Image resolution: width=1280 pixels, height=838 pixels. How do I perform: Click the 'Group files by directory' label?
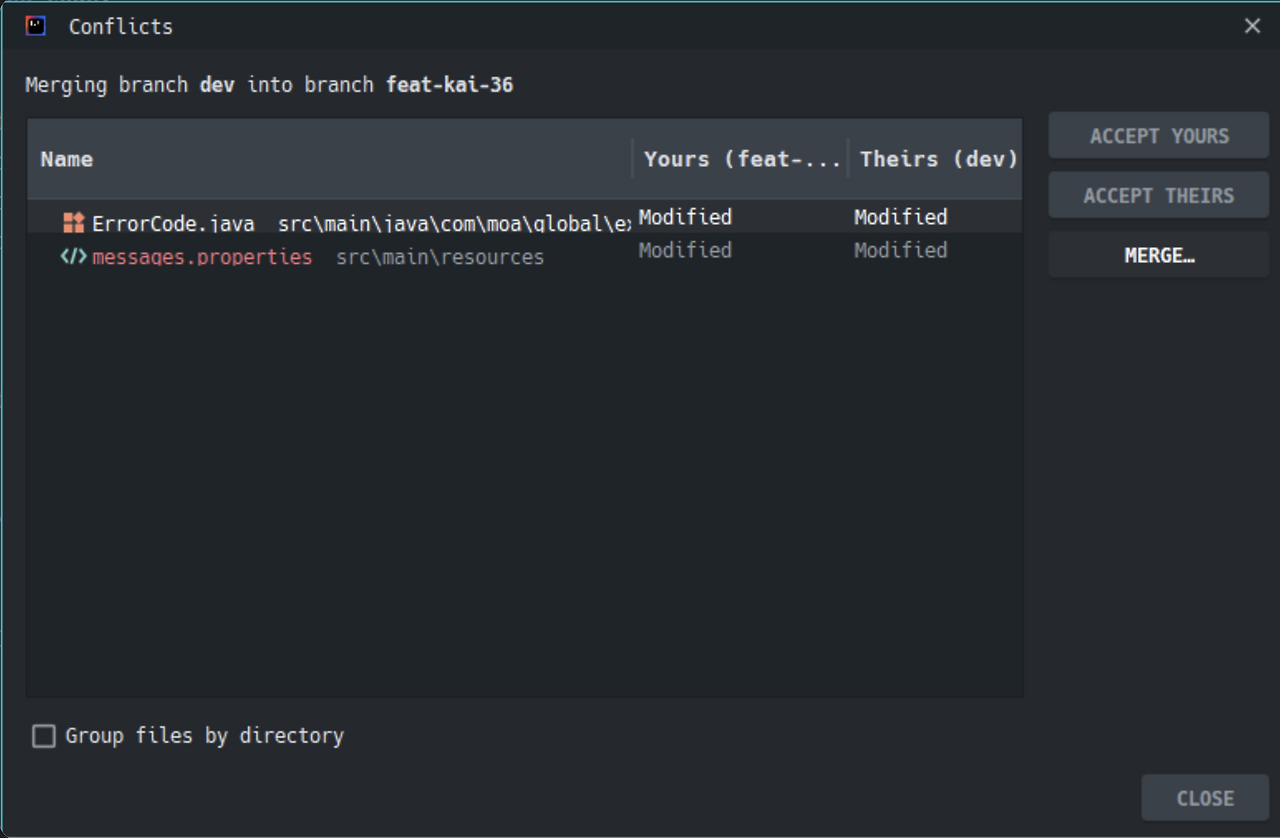click(x=204, y=736)
